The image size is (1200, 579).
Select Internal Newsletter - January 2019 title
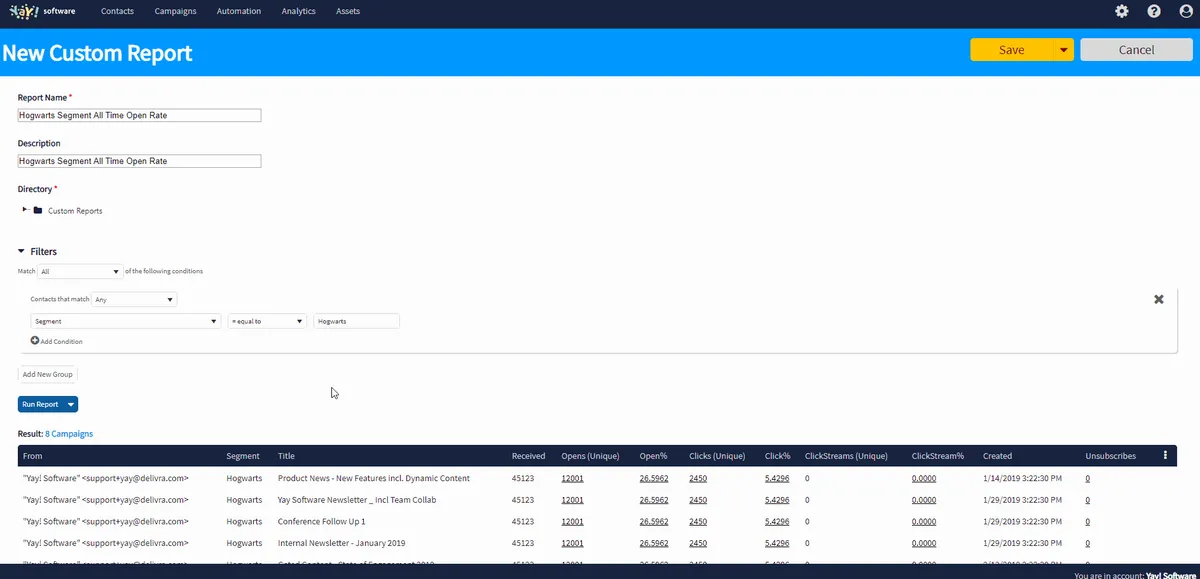click(341, 543)
